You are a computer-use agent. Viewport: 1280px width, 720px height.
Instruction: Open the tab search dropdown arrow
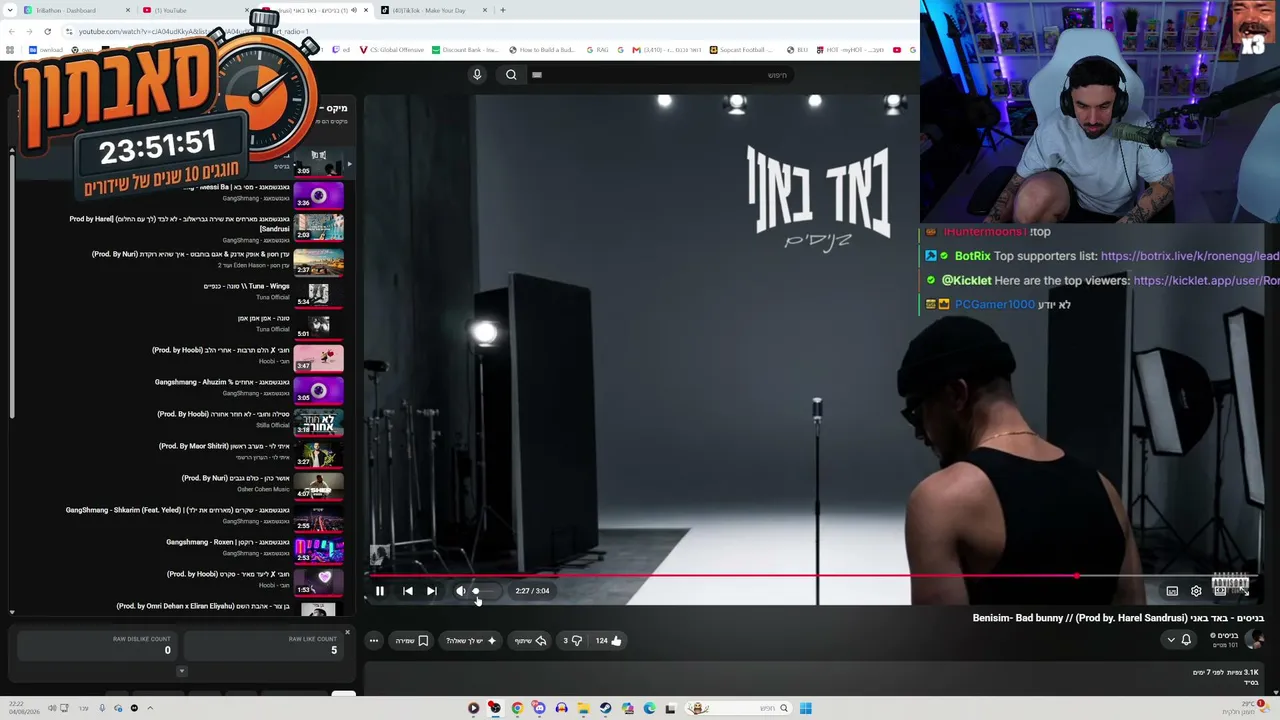point(9,10)
